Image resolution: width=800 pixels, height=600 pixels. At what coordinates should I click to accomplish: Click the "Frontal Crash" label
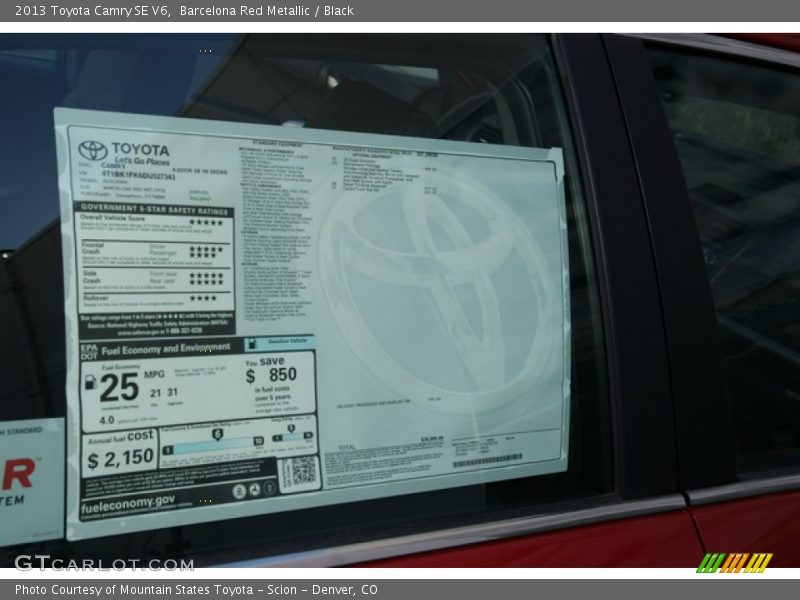92,248
